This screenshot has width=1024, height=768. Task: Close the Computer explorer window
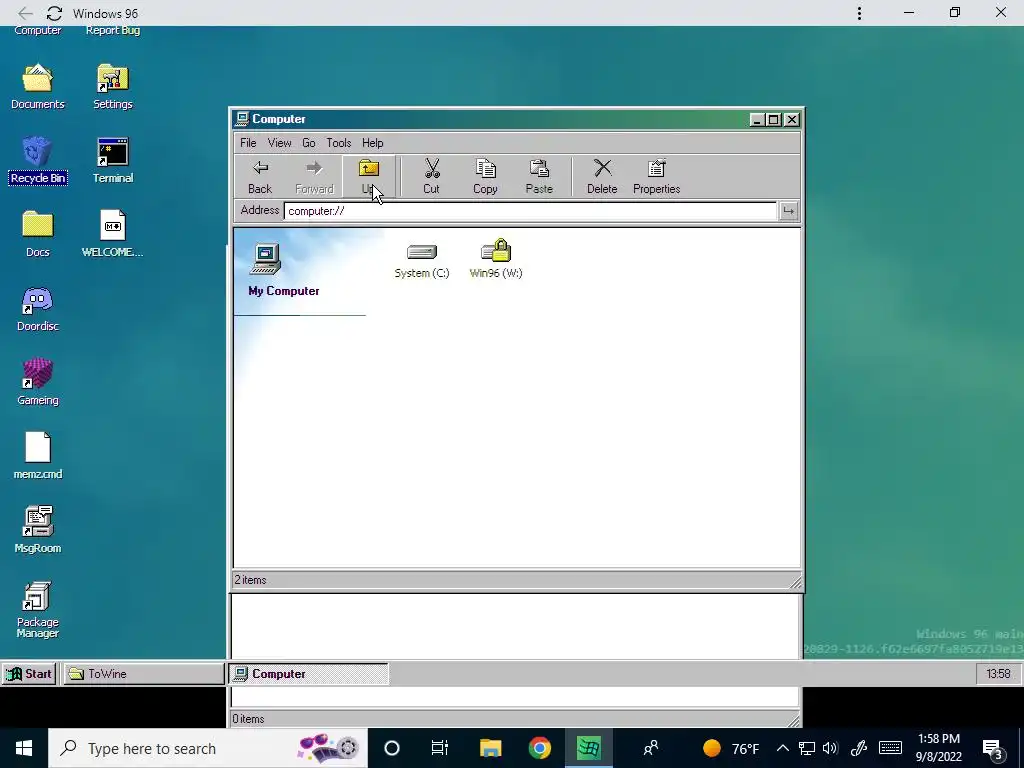point(792,120)
